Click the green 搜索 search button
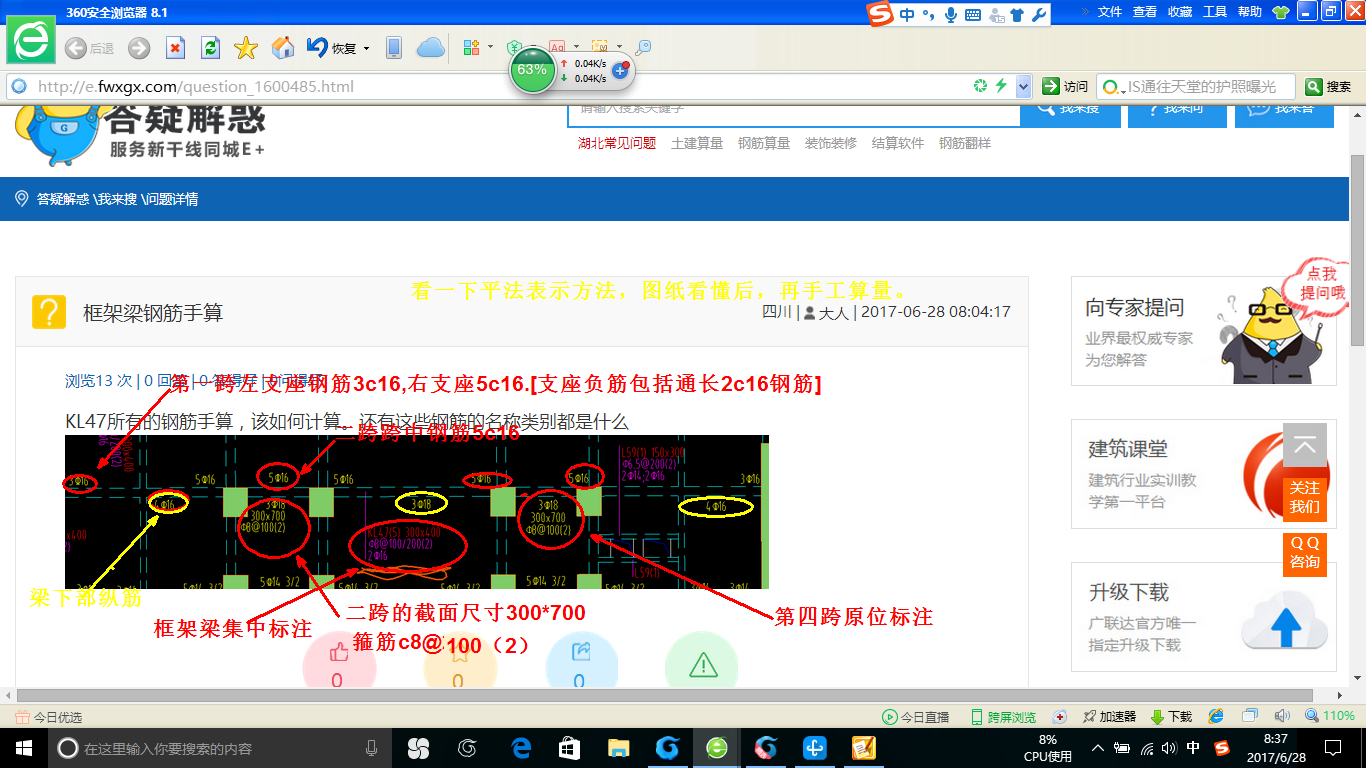The width and height of the screenshot is (1366, 768). tap(1329, 87)
